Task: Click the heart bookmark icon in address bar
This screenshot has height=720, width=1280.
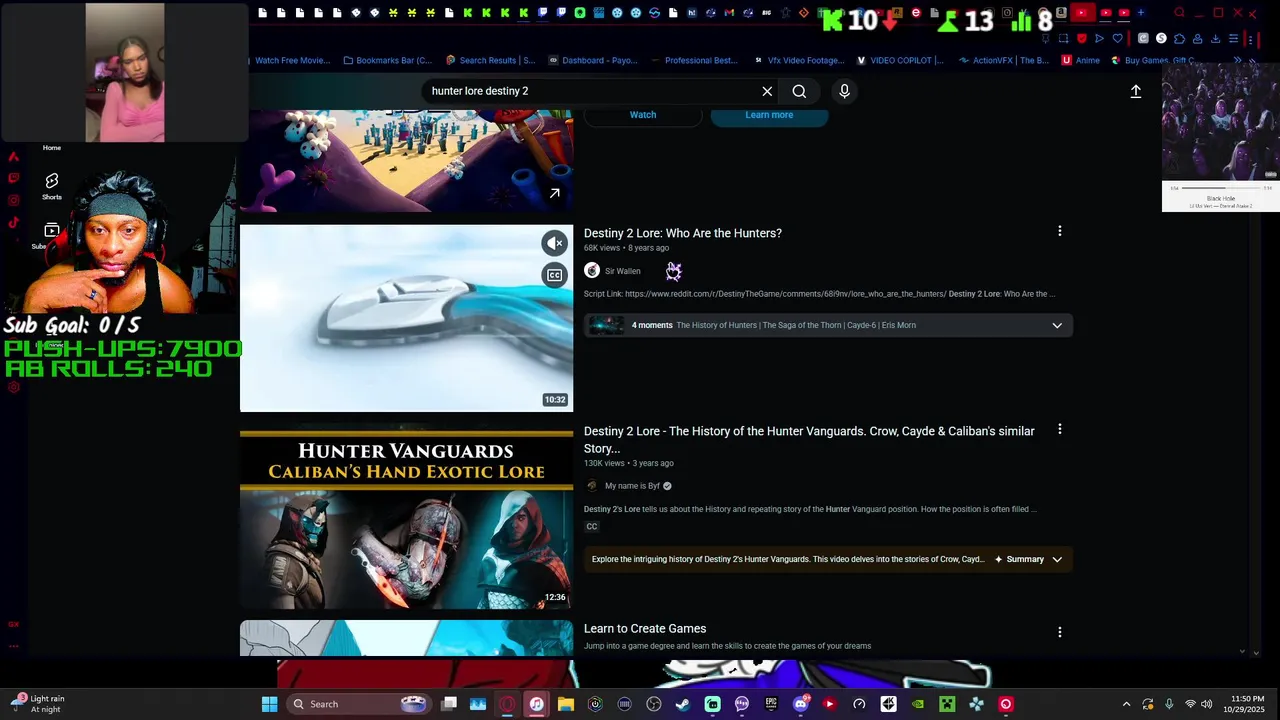Action: 1117,39
